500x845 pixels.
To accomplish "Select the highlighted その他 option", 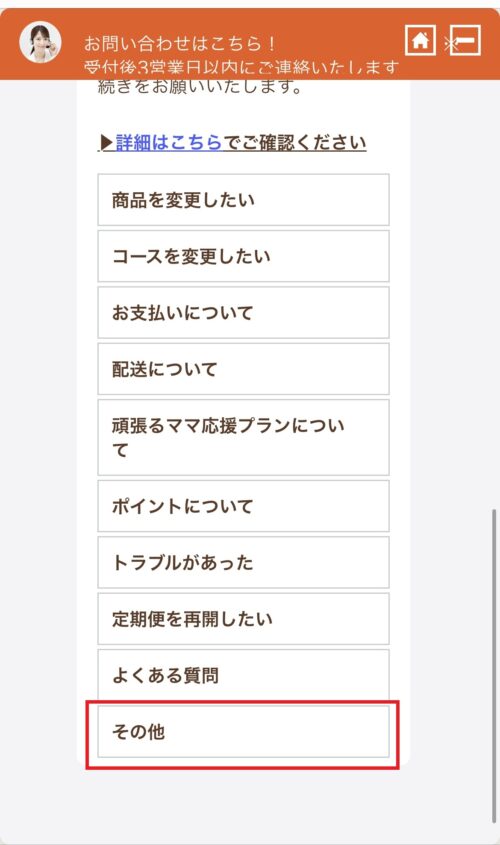I will tap(243, 732).
